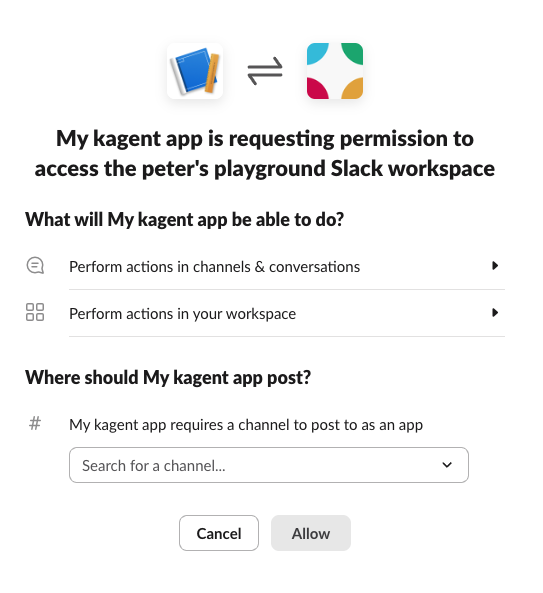This screenshot has height=593, width=543.
Task: Click the My kagent app blueprint icon
Action: (195, 71)
